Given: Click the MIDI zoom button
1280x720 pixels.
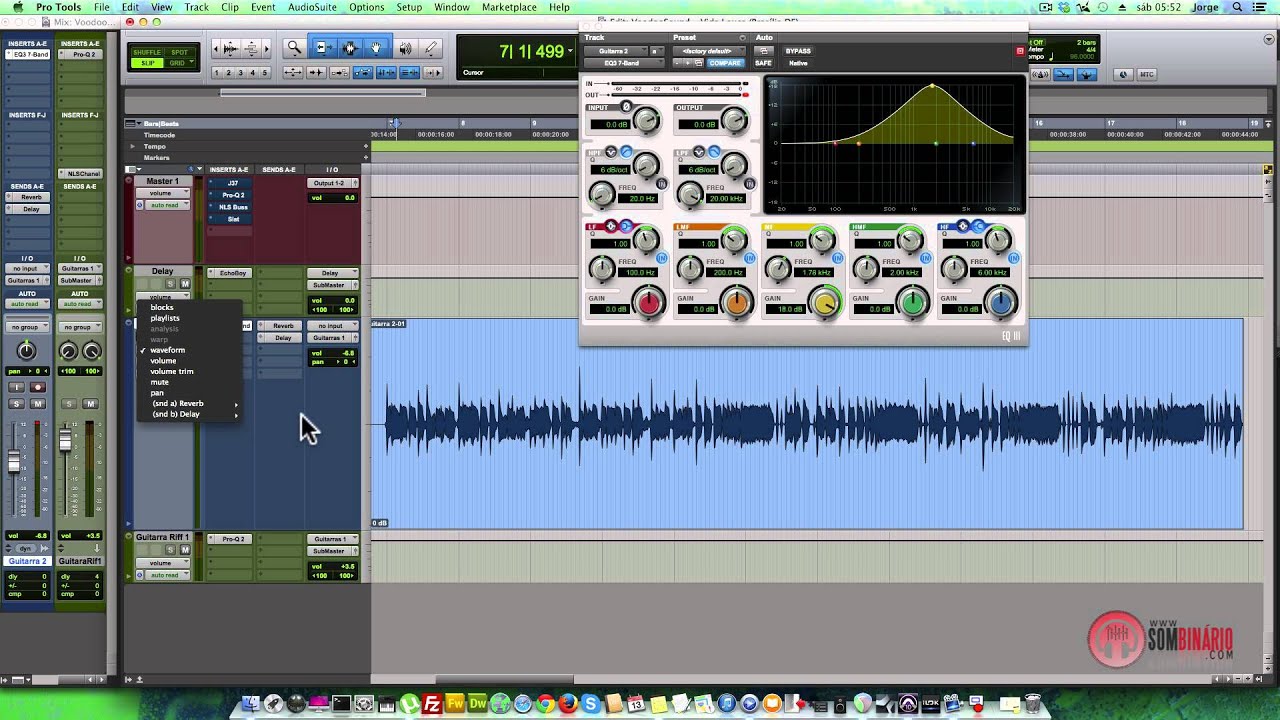Looking at the screenshot, I should [x=251, y=48].
